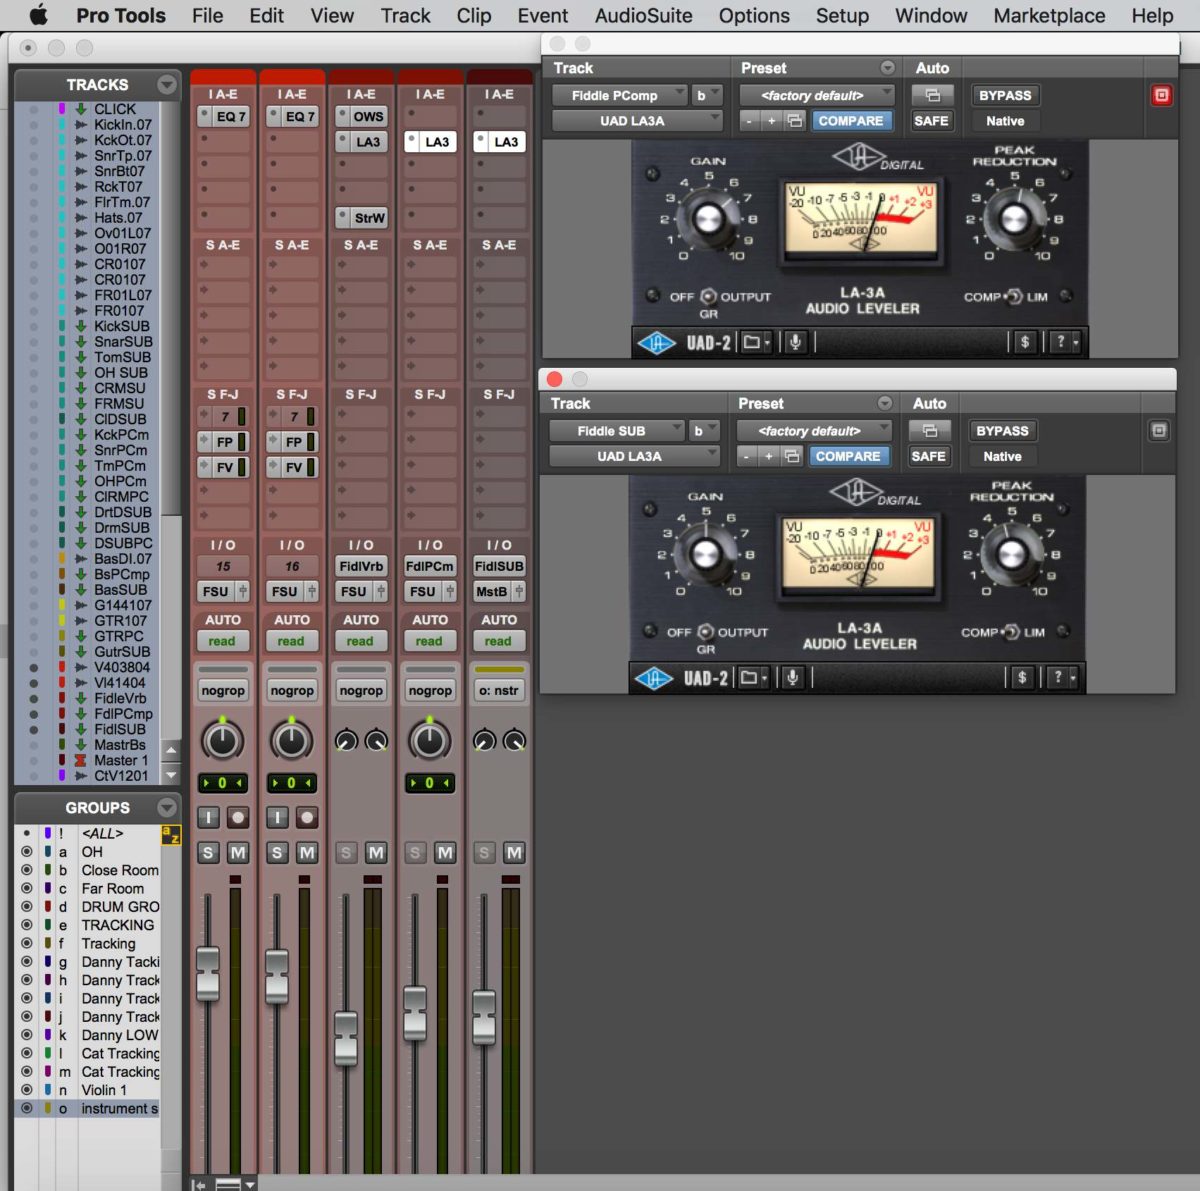The width and height of the screenshot is (1200, 1191).
Task: Open the Fiddle PComp track selector dropdown
Action: 620,96
